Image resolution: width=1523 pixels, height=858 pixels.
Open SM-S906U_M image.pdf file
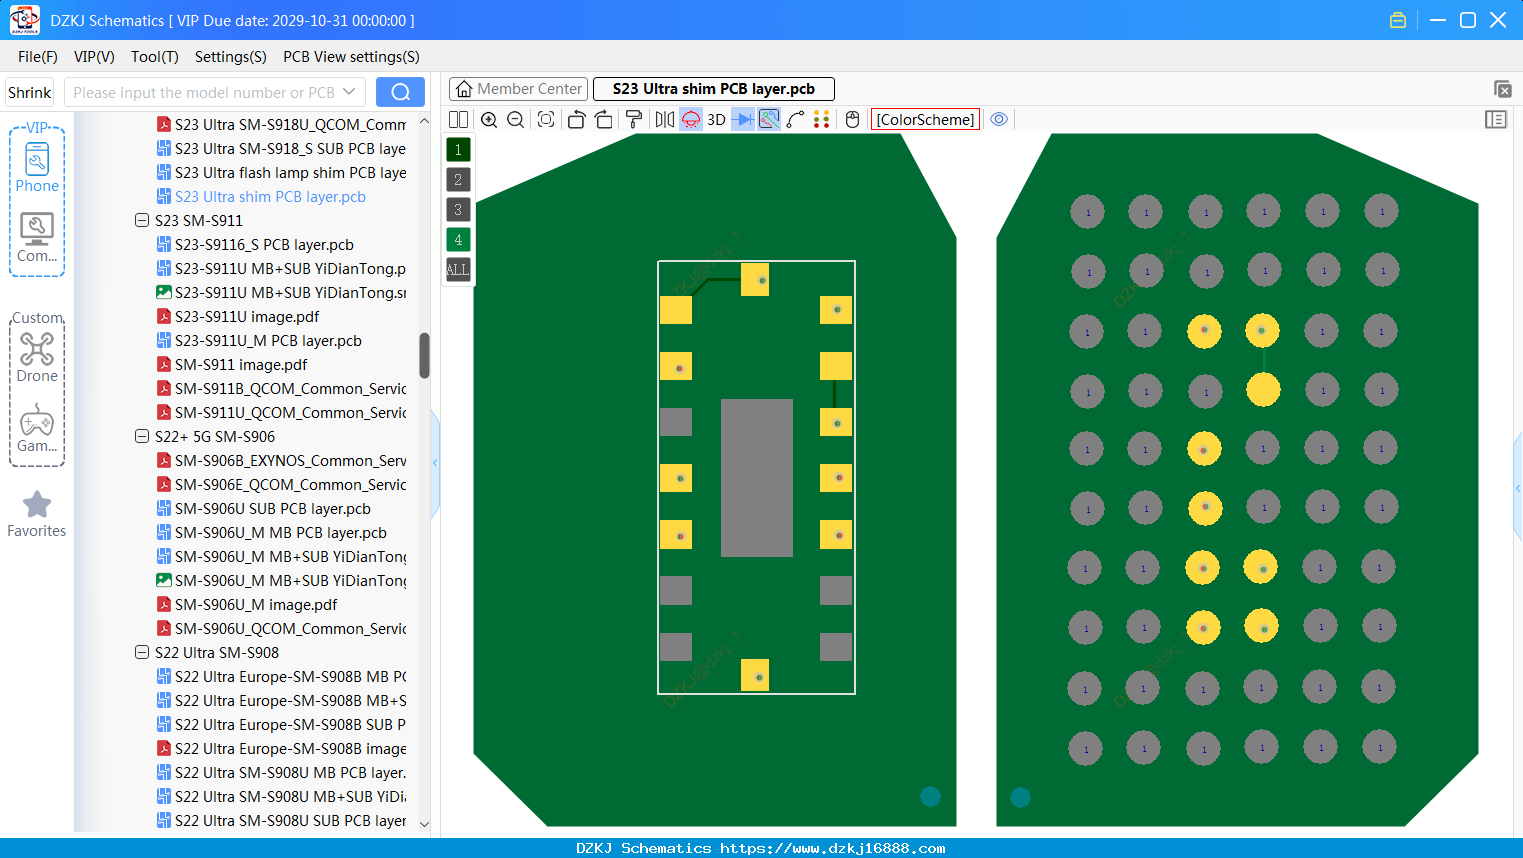[x=256, y=605]
